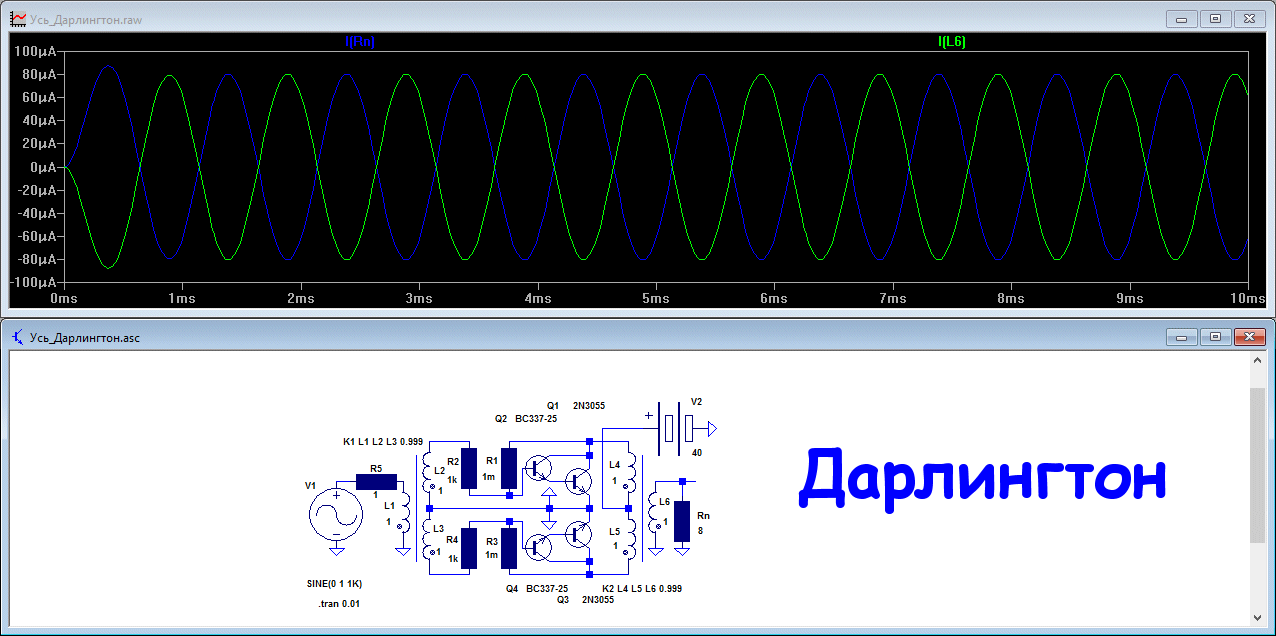Click the 0ms label on time axis
The image size is (1276, 636).
click(x=63, y=298)
